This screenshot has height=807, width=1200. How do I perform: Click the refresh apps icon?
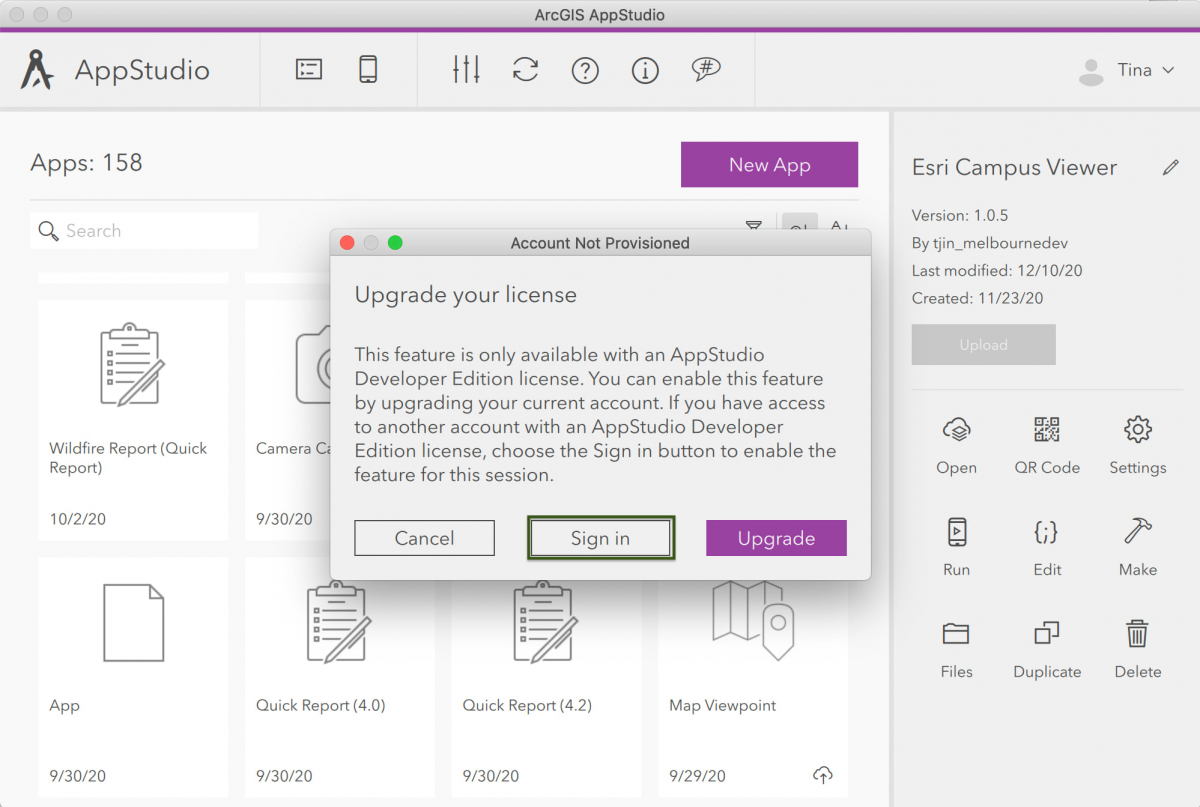[x=525, y=69]
